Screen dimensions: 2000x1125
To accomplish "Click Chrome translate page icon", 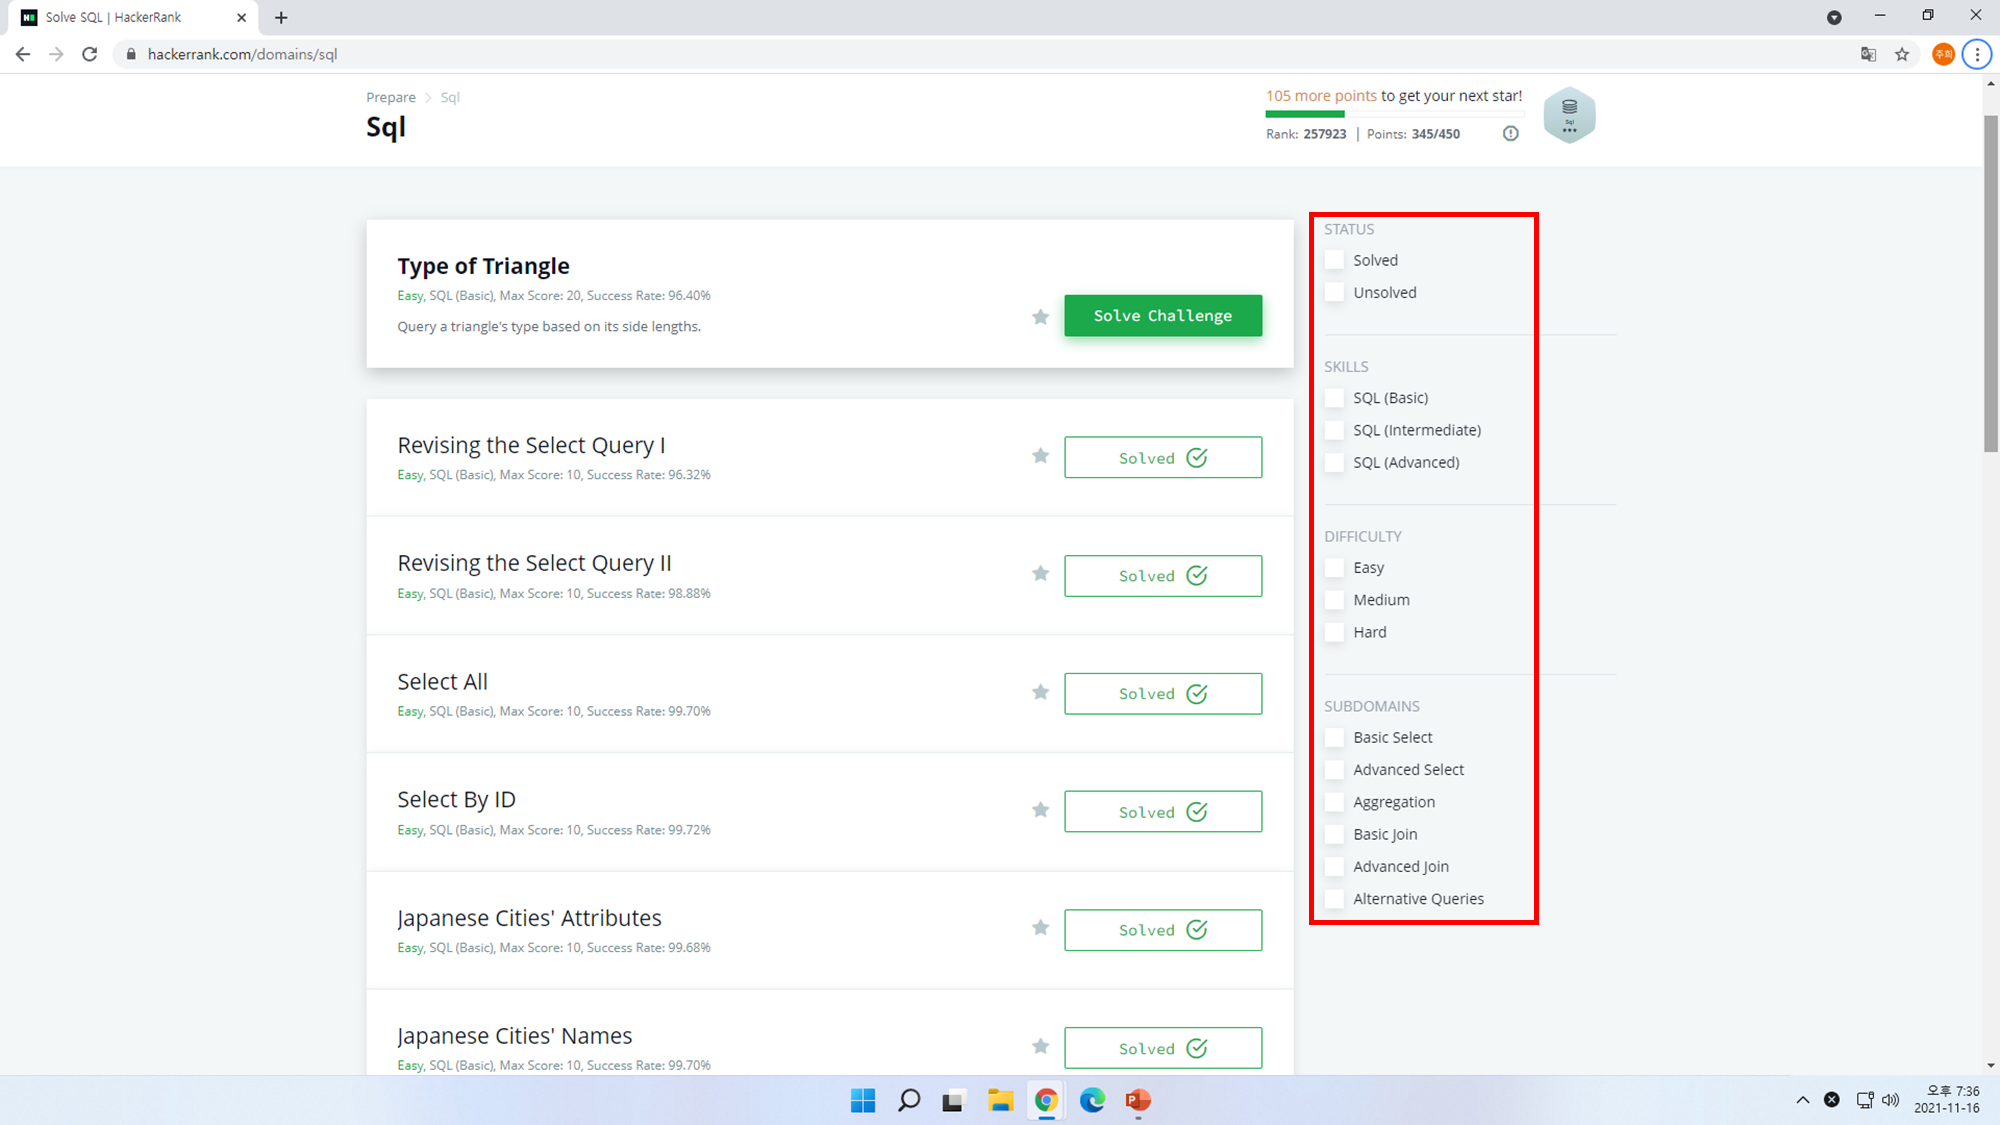I will click(x=1867, y=54).
